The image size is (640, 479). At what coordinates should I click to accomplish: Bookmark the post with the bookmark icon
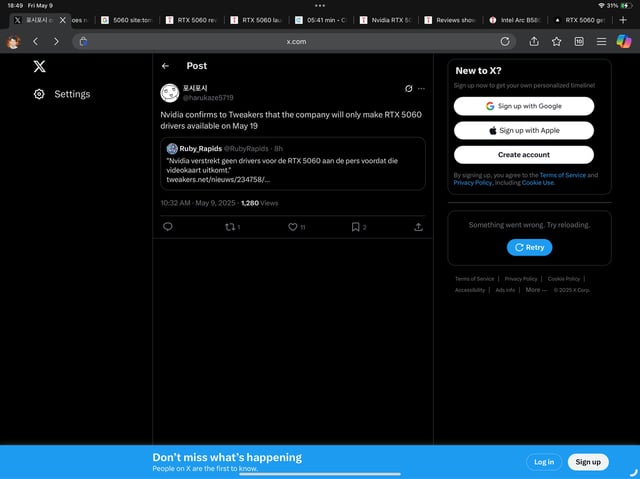click(356, 227)
